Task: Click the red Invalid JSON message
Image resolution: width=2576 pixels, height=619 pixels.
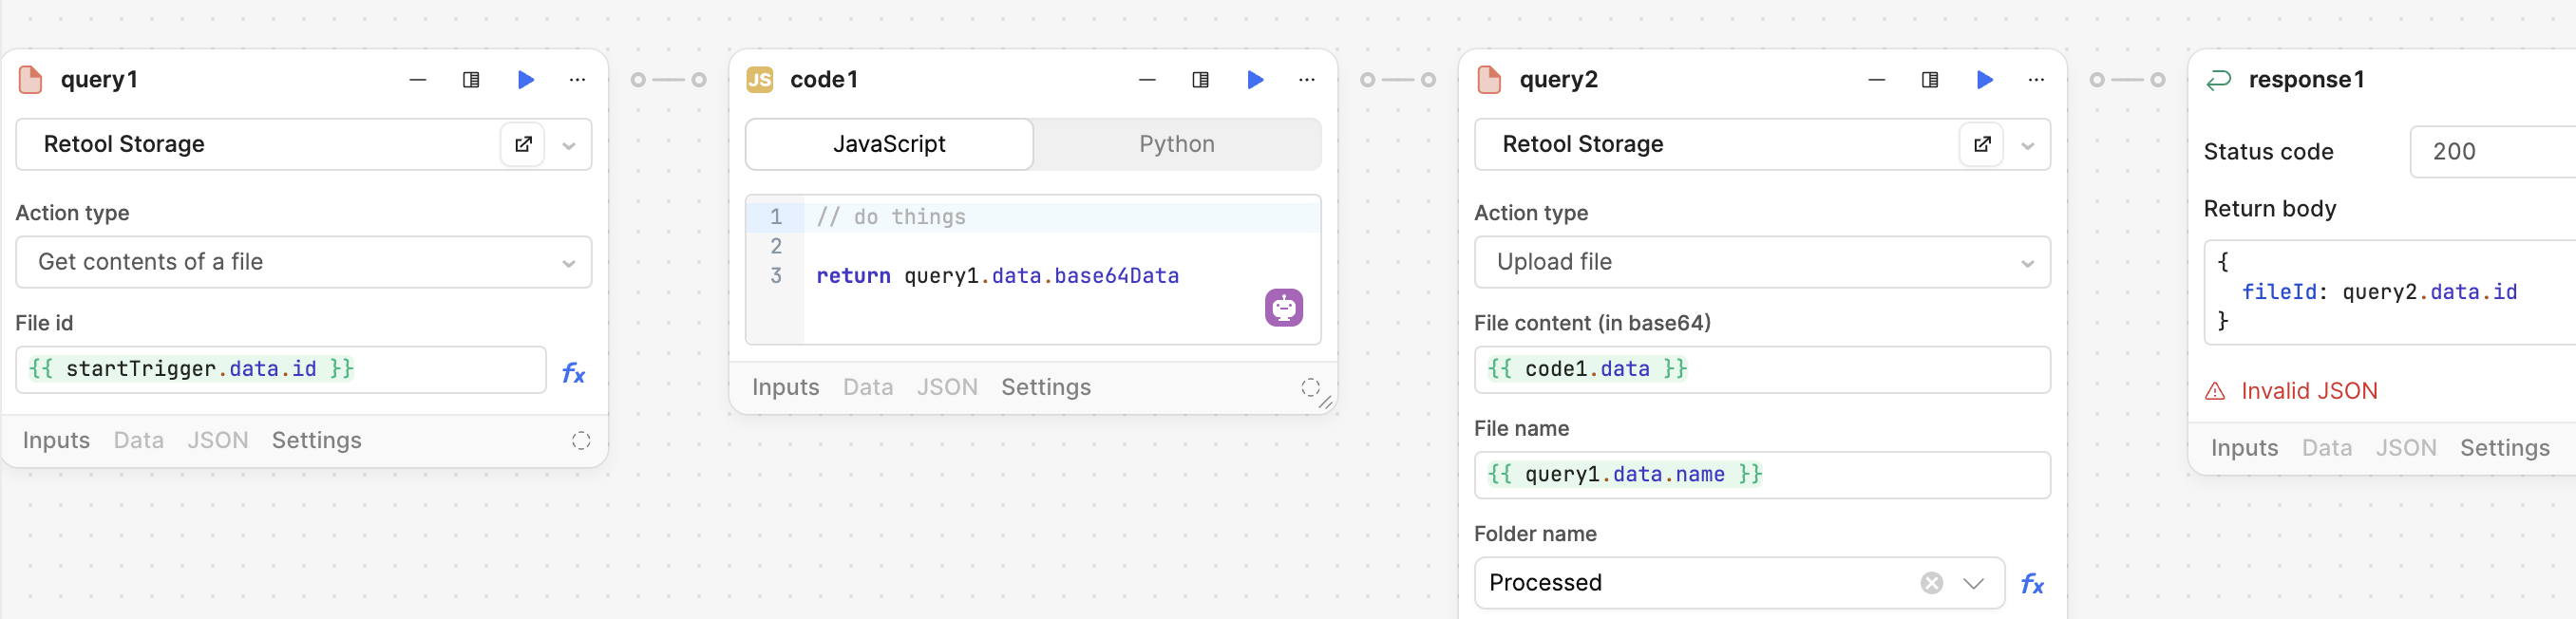Action: coord(2310,391)
